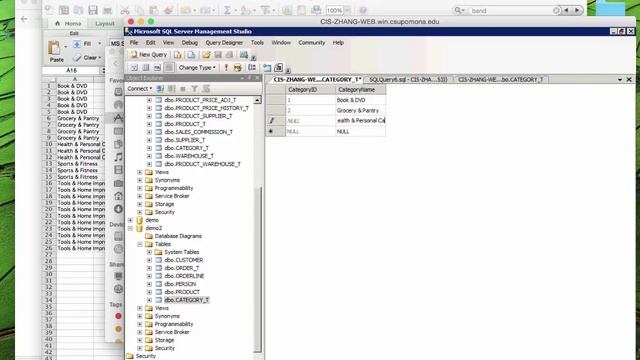Image resolution: width=640 pixels, height=360 pixels.
Task: Expand the demo database node
Action: (x=130, y=220)
